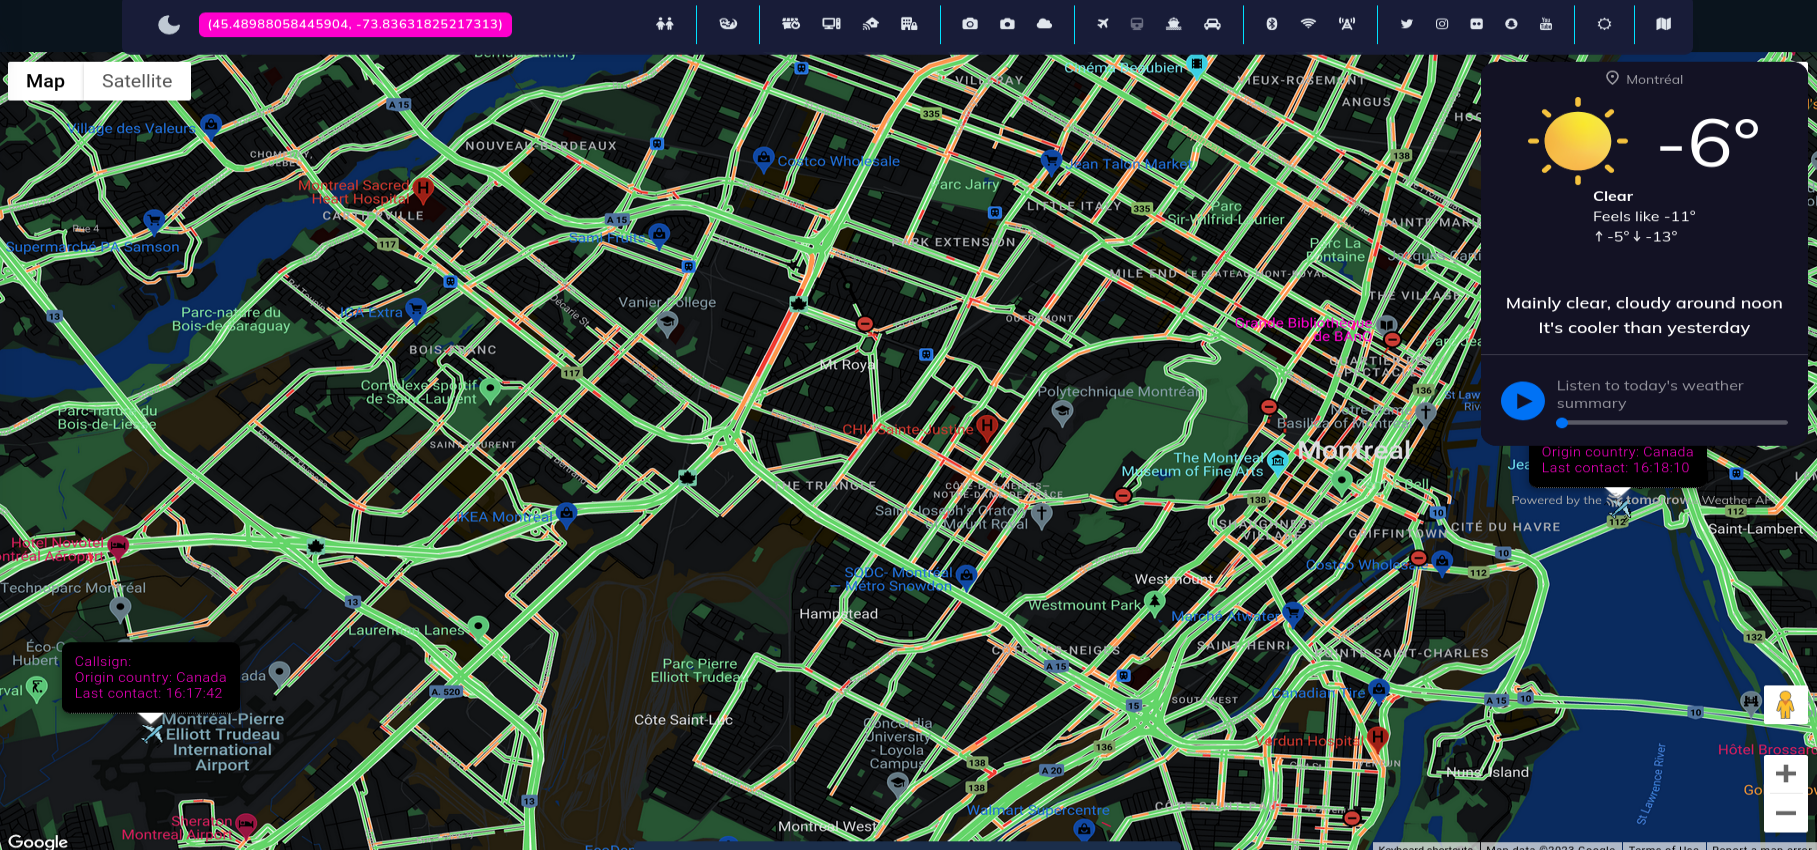Viewport: 1817px width, 850px height.
Task: Zoom in on the map
Action: point(1786,773)
